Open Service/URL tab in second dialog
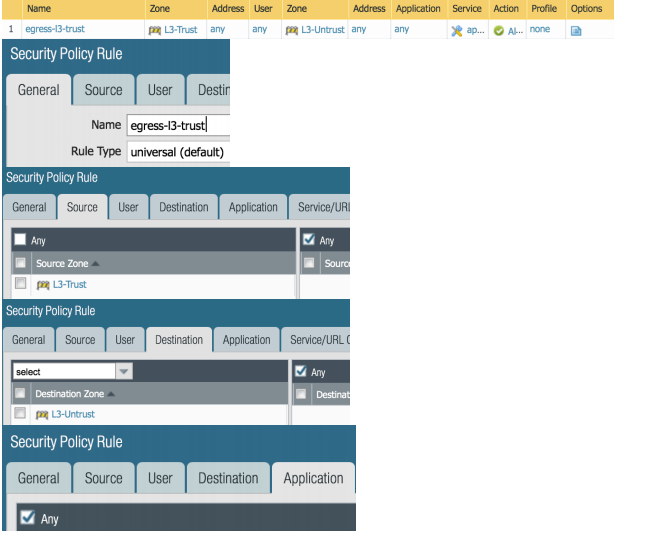The width and height of the screenshot is (654, 546). coord(319,207)
